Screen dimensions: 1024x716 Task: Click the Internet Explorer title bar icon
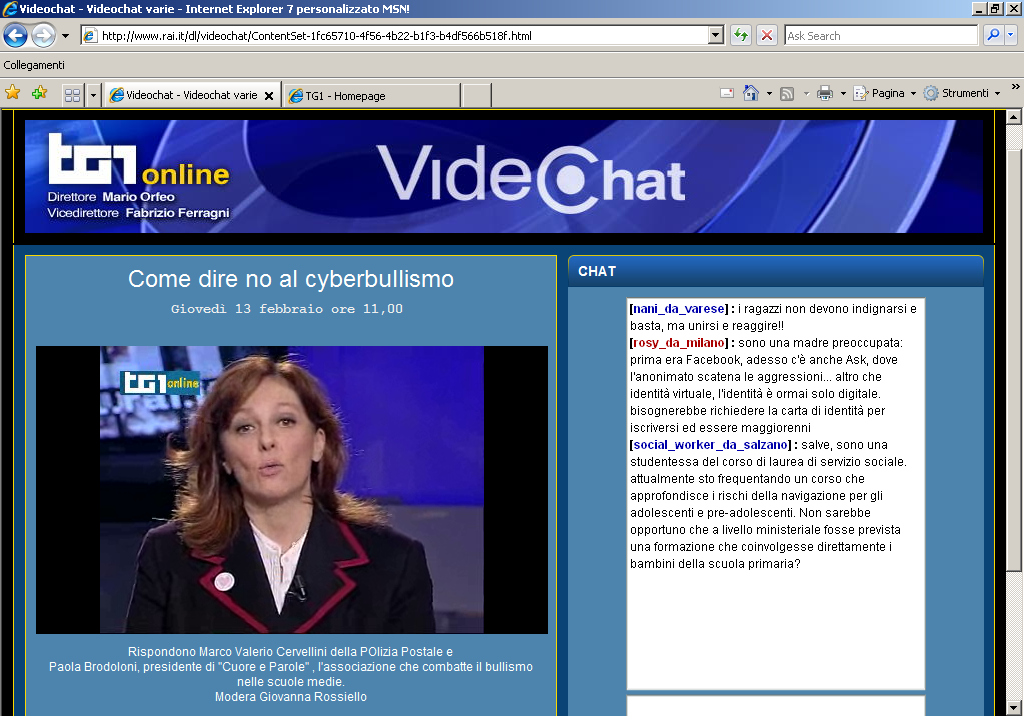(9, 8)
